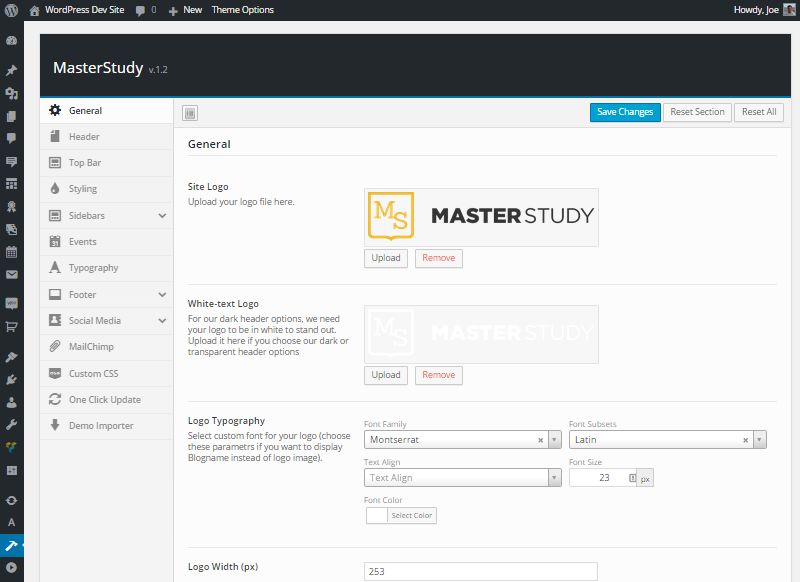
Task: Open the comments bubble in admin bar
Action: 146,10
